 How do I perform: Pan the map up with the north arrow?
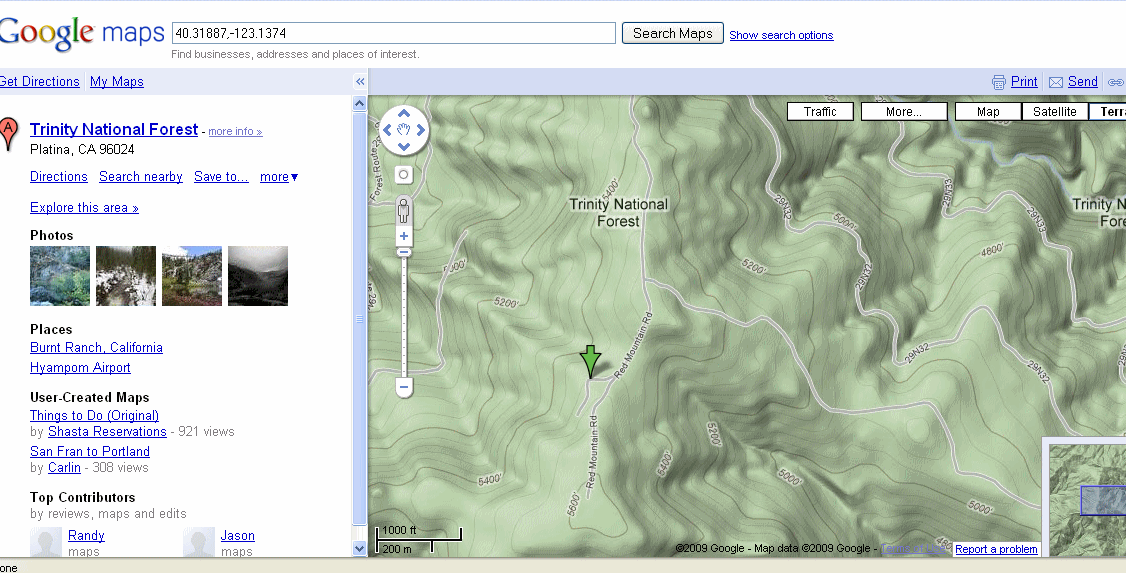(404, 111)
